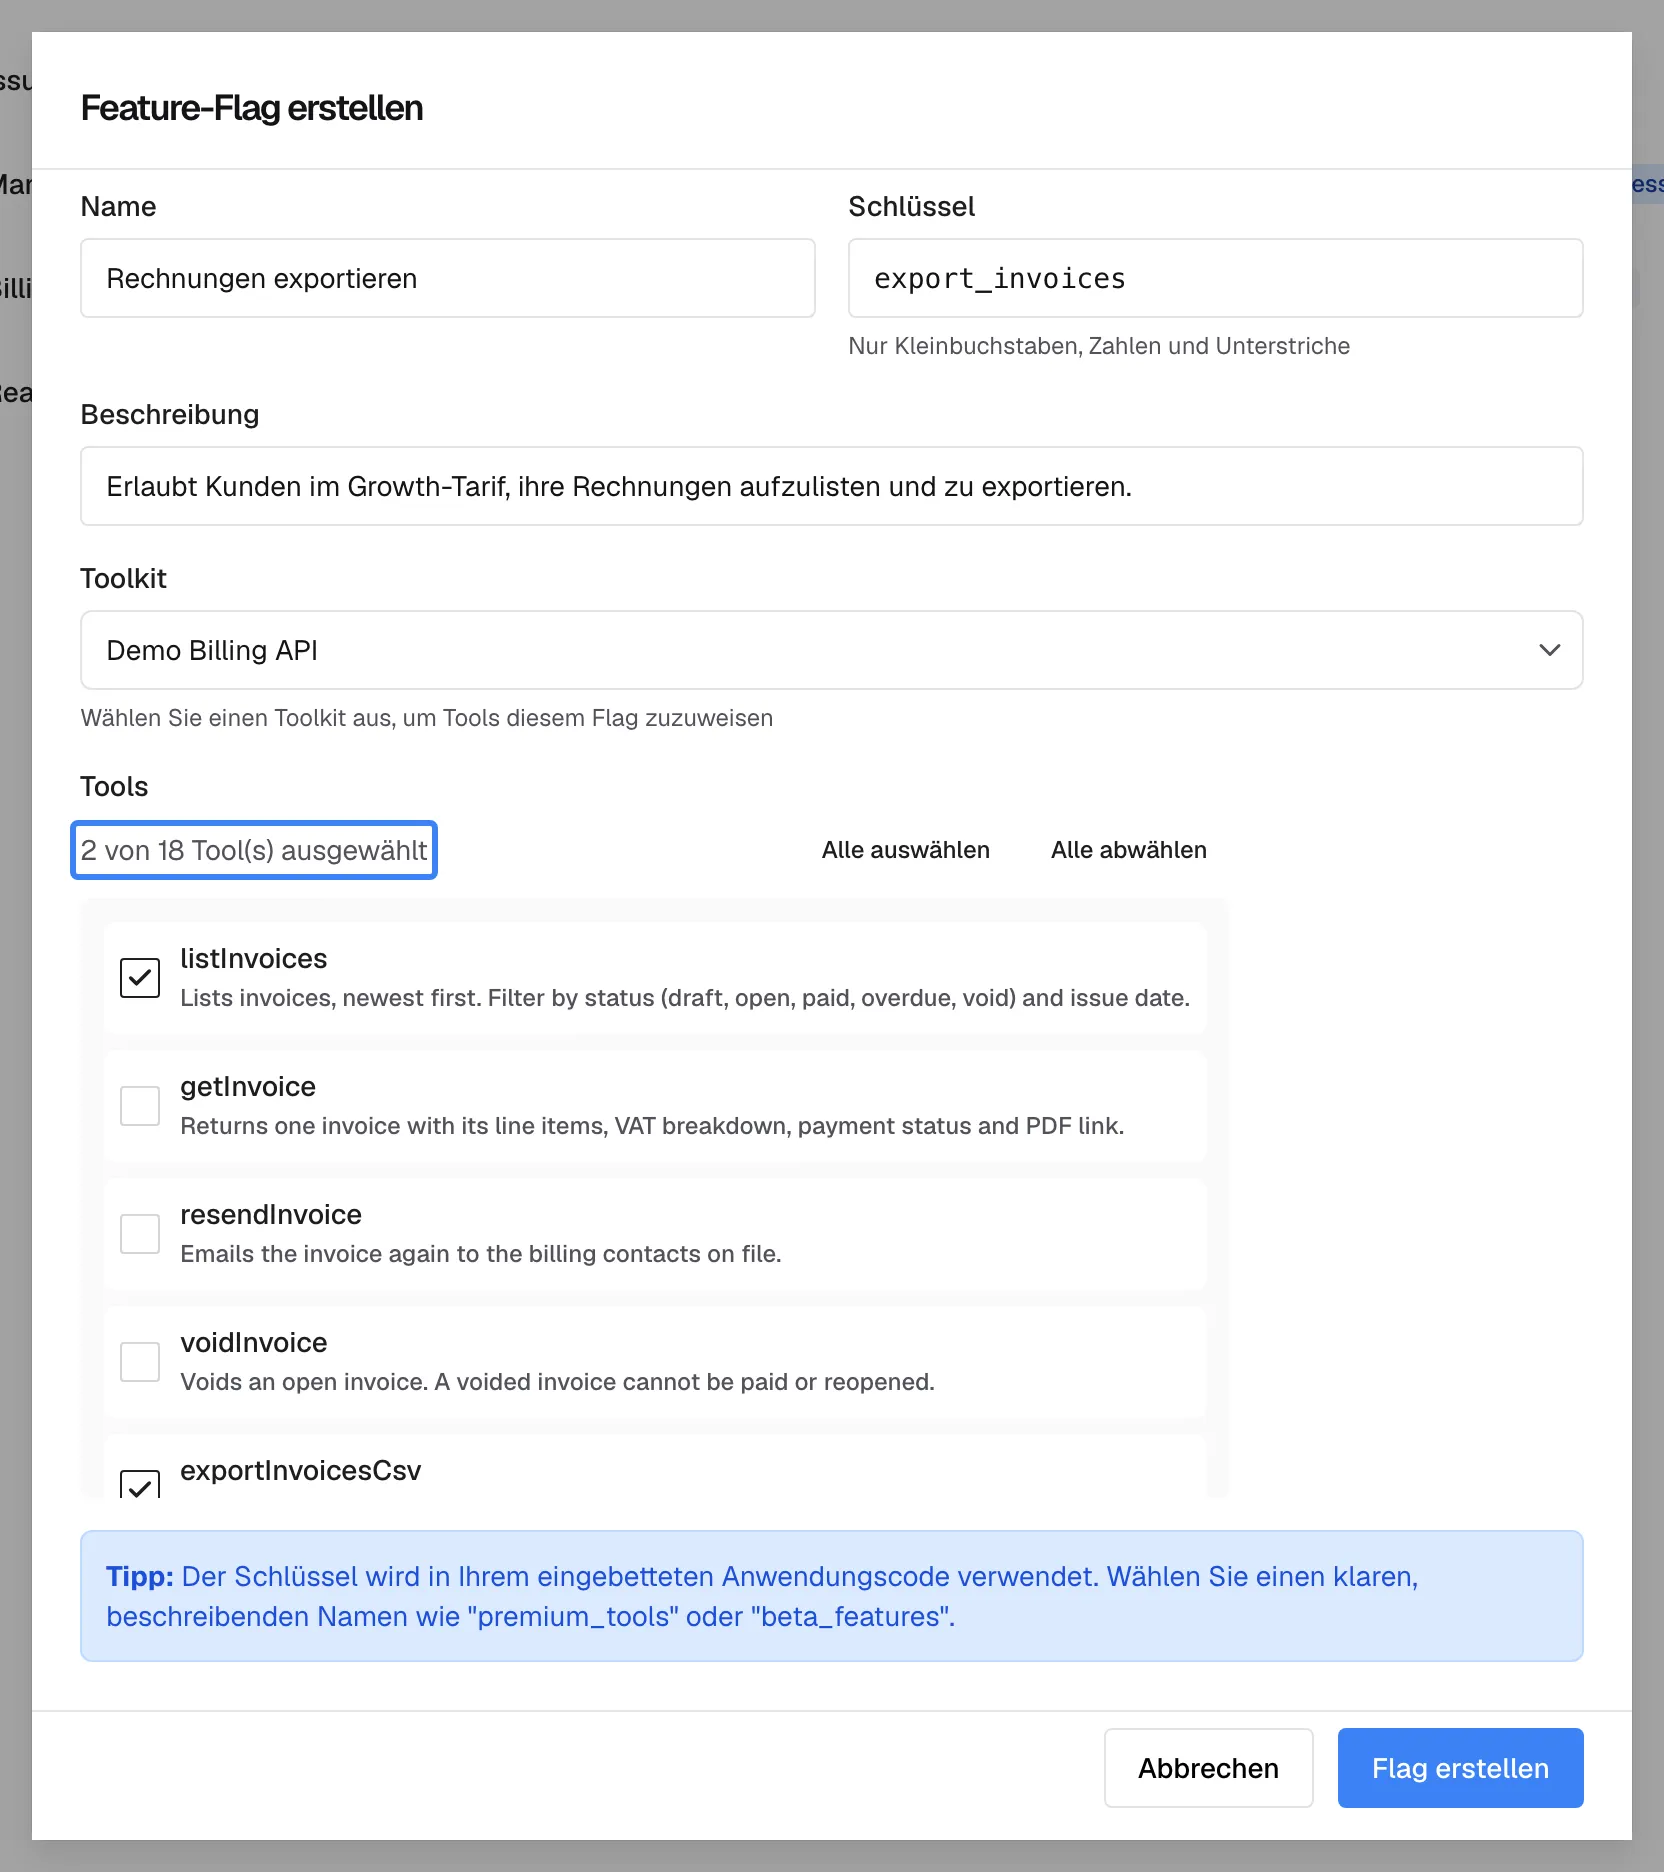This screenshot has width=1664, height=1872.
Task: Click the Name input field
Action: [448, 278]
